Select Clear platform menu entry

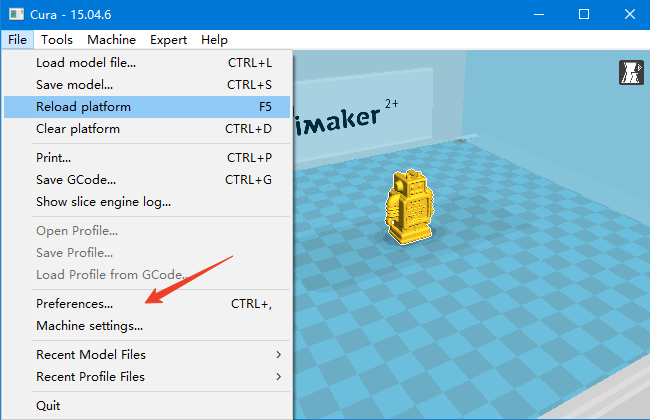[147, 129]
